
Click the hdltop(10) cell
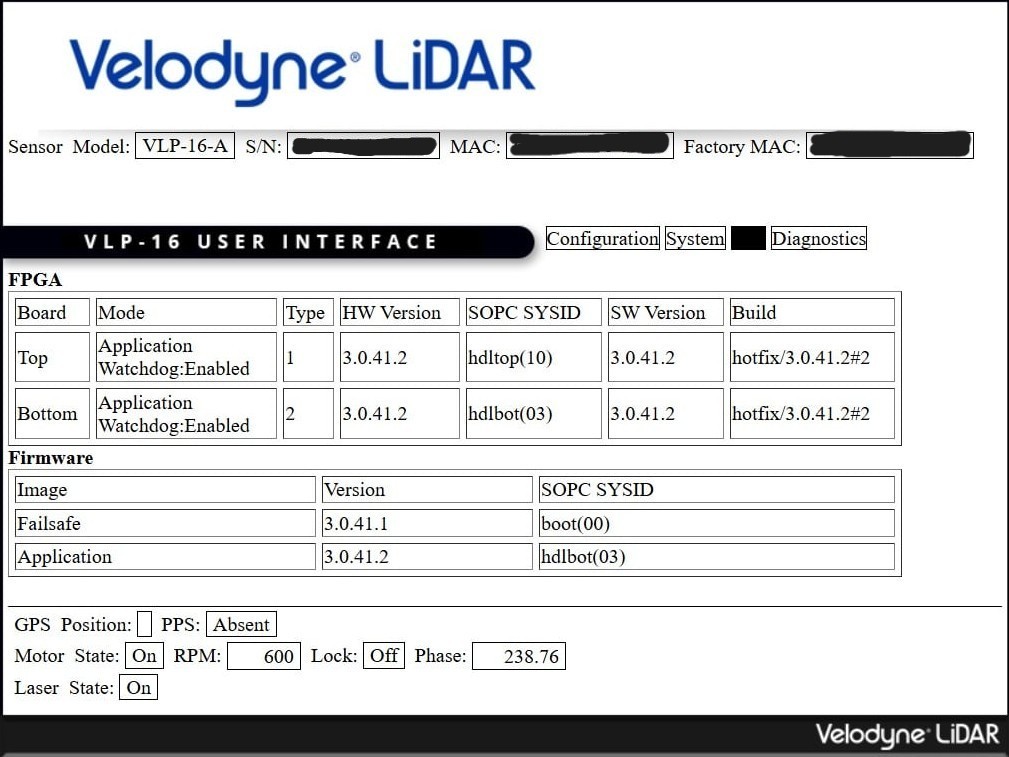coord(533,357)
